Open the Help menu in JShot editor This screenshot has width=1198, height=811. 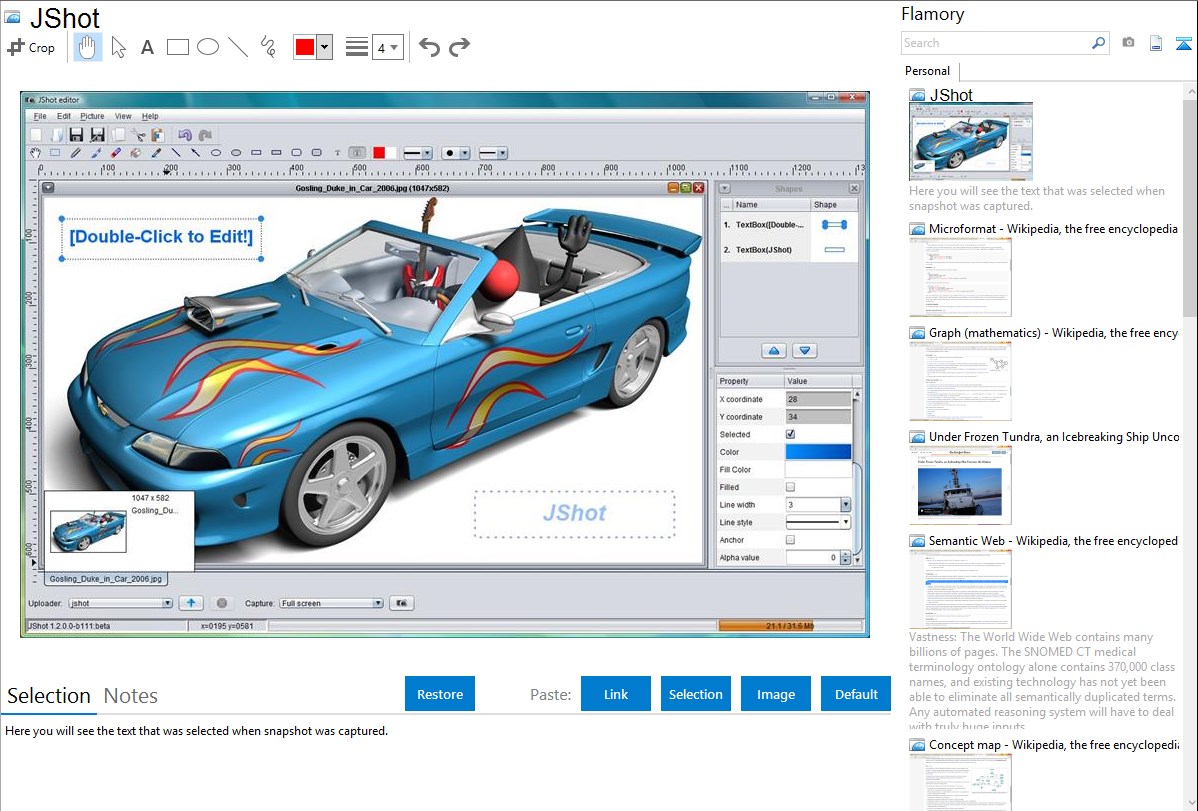coord(150,116)
